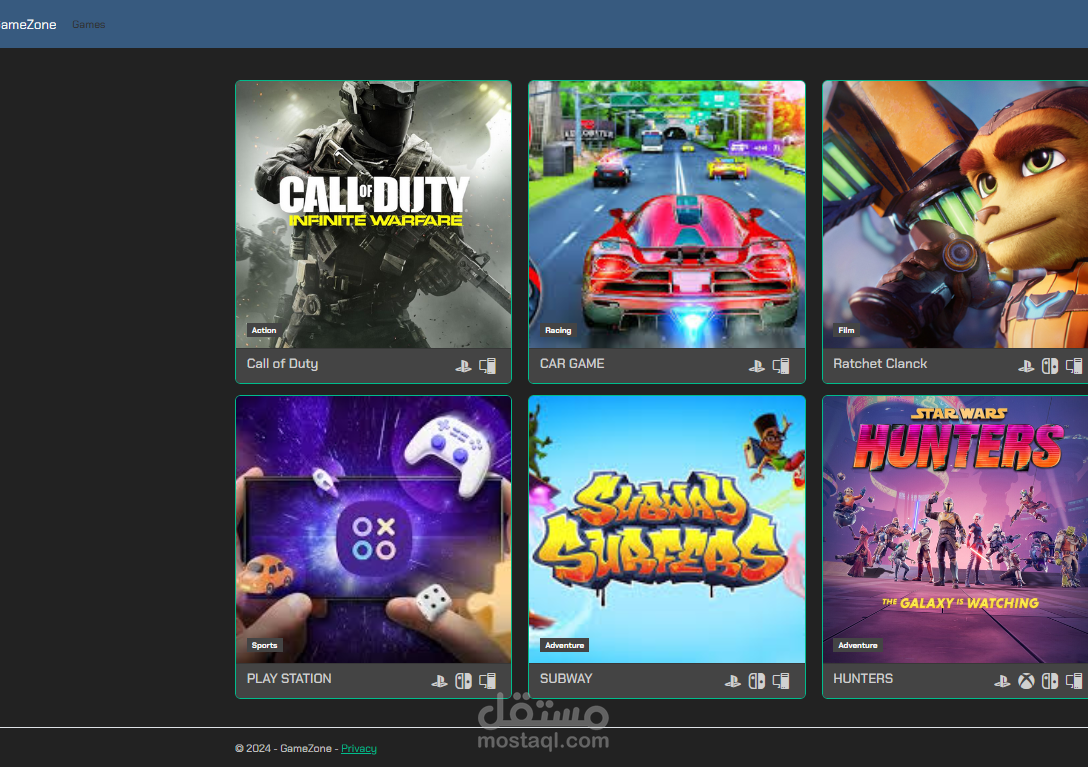1088x767 pixels.
Task: Click the PC icon on SUBWAY card
Action: coord(781,681)
